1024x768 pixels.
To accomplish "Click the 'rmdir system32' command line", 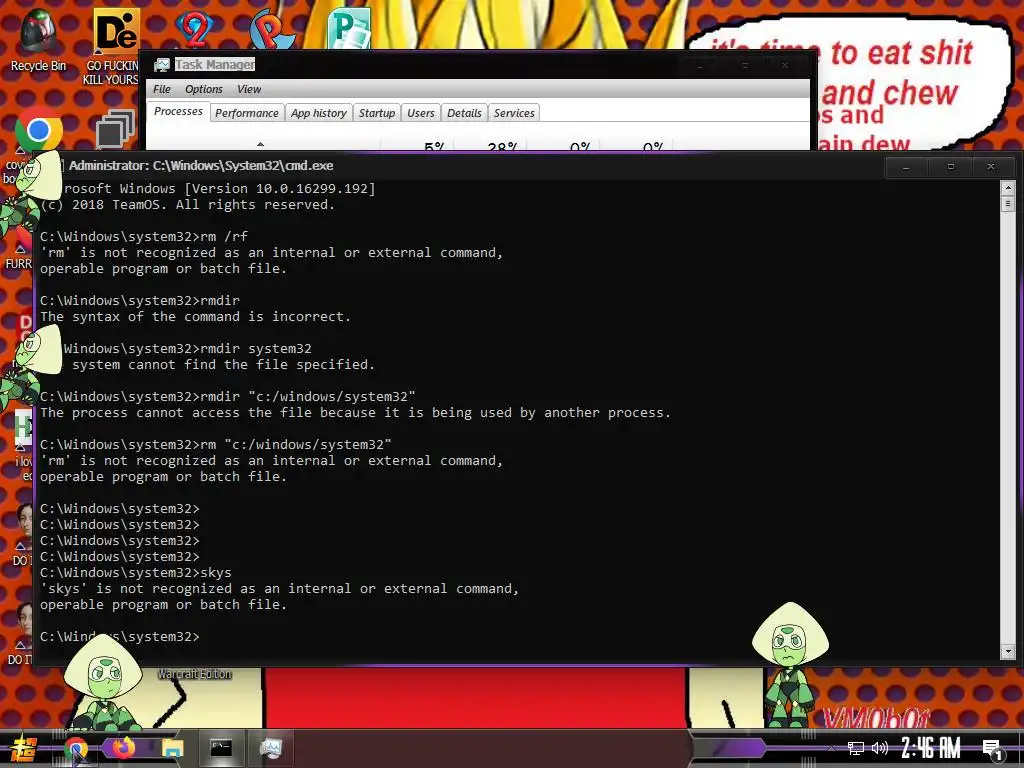I will [187, 349].
